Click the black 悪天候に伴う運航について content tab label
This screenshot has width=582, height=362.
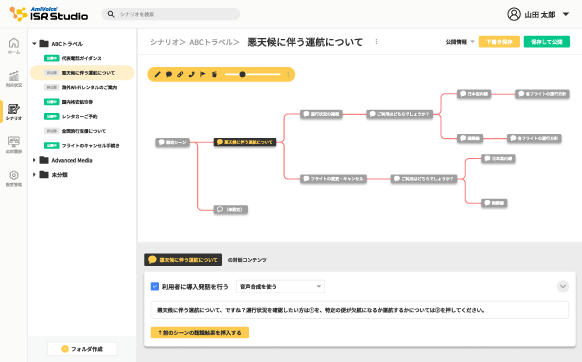[183, 260]
